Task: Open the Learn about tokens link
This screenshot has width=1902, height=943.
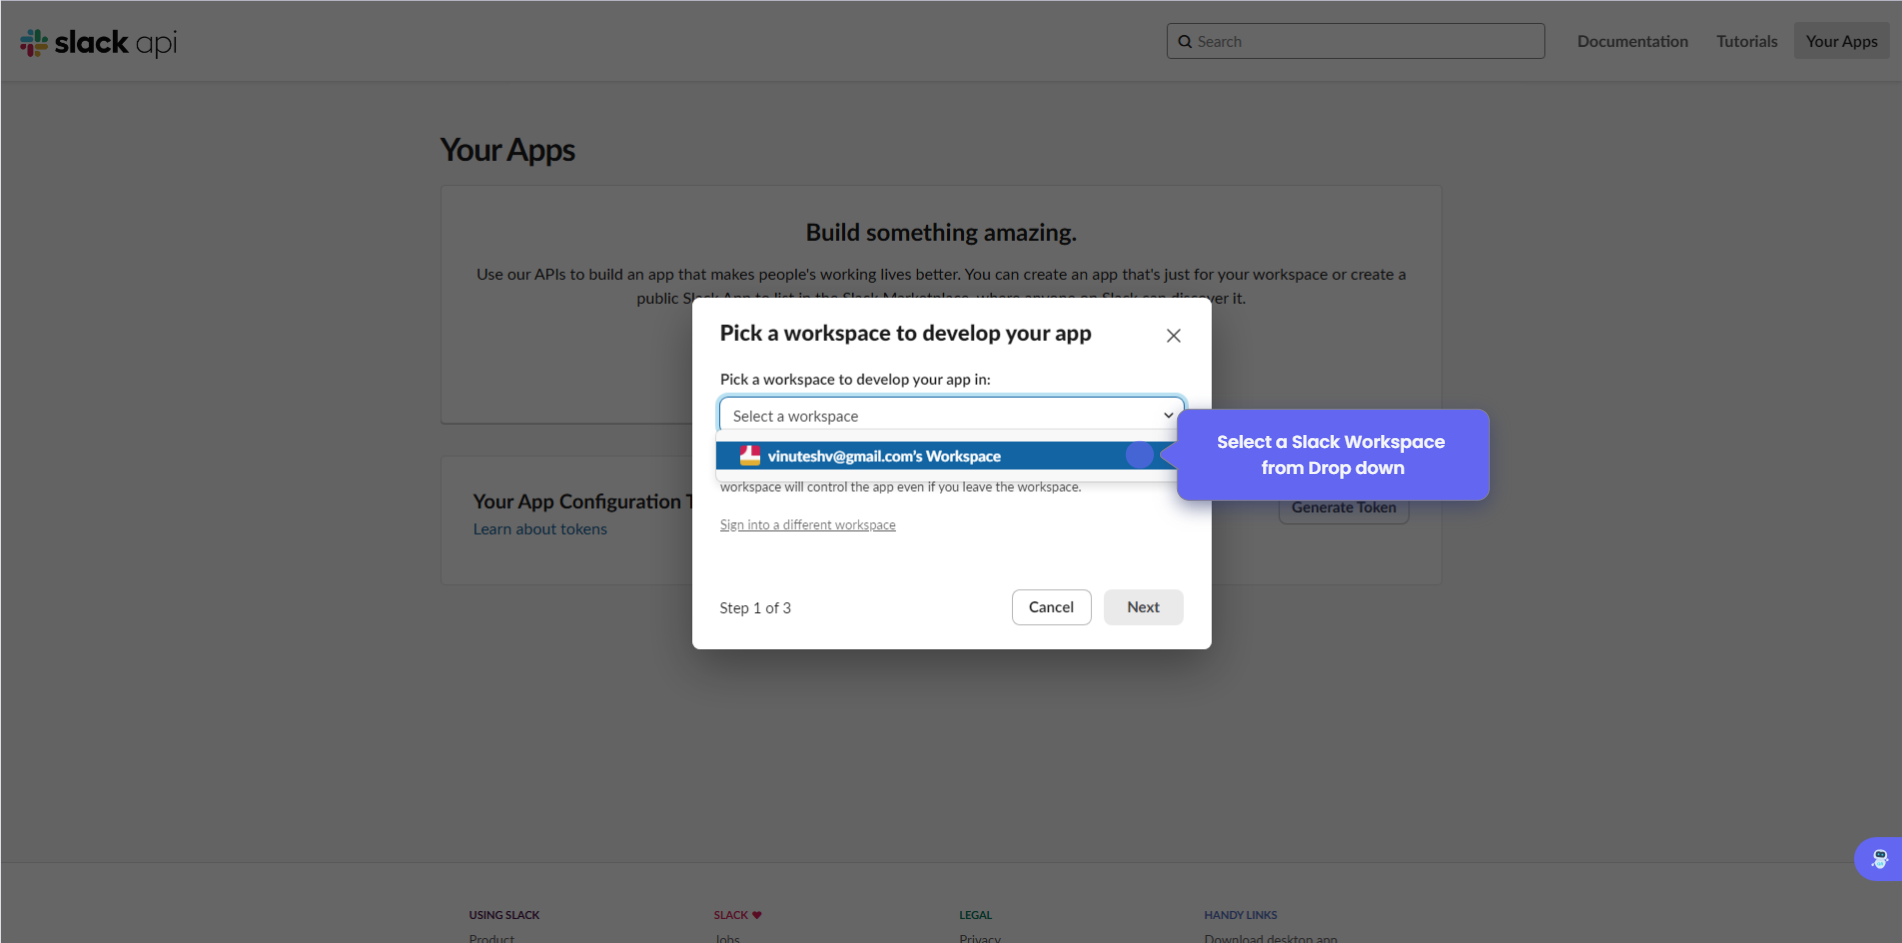Action: (540, 529)
